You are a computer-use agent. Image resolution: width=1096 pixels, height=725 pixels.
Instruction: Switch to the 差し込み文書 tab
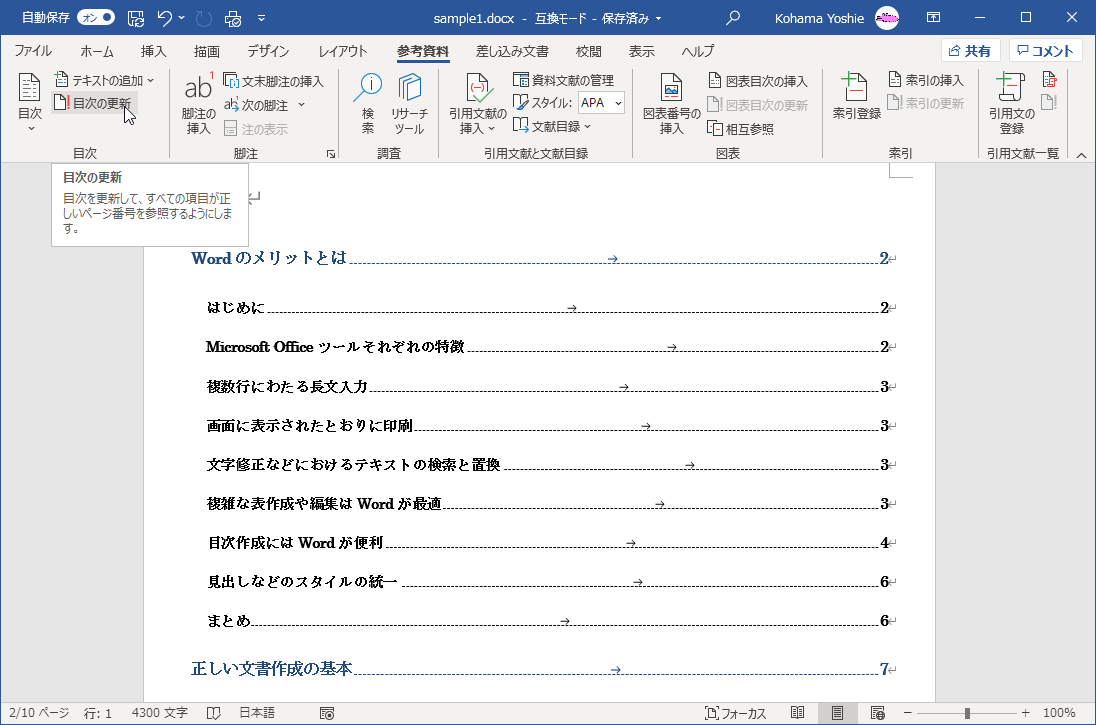(512, 51)
